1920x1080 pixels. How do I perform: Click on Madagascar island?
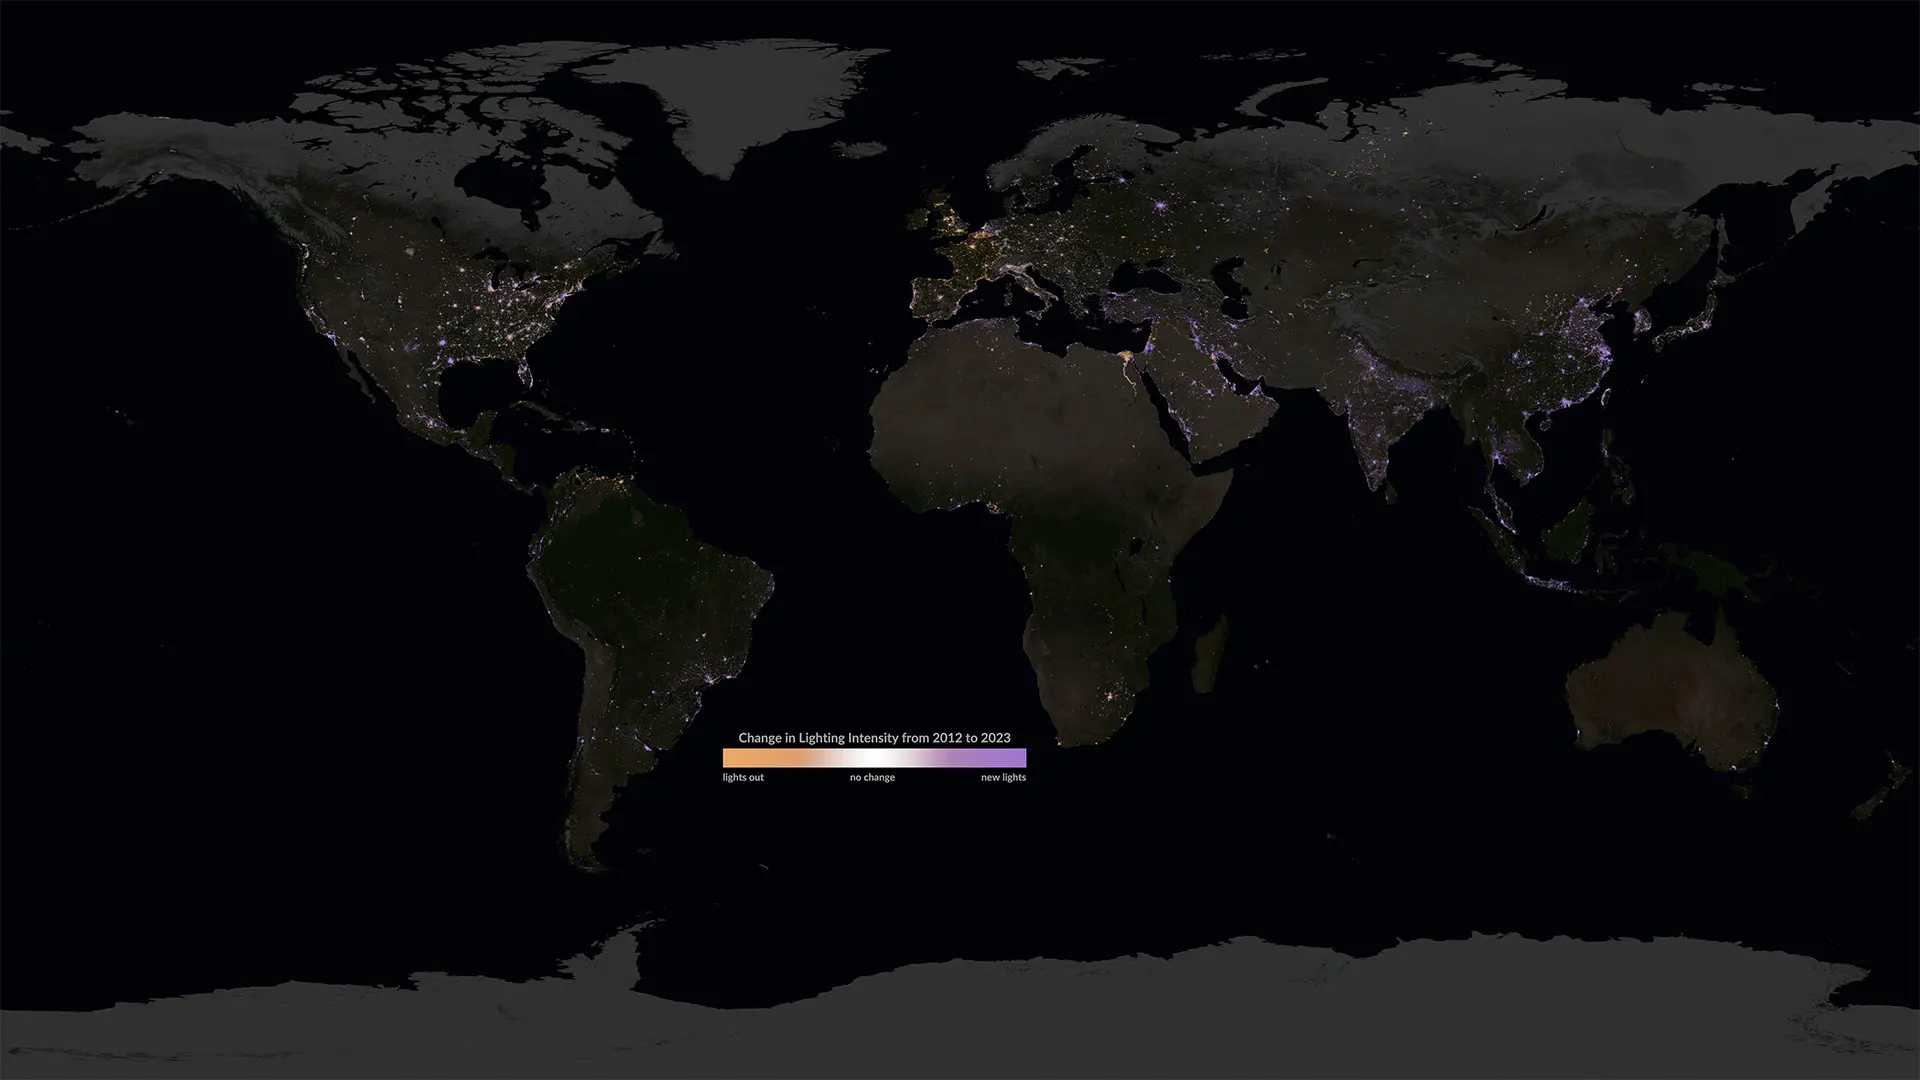[1209, 655]
